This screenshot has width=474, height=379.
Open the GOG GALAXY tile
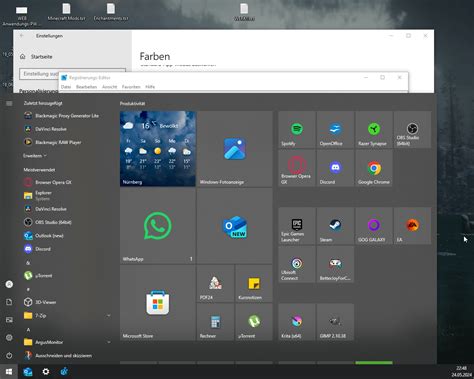pos(374,226)
